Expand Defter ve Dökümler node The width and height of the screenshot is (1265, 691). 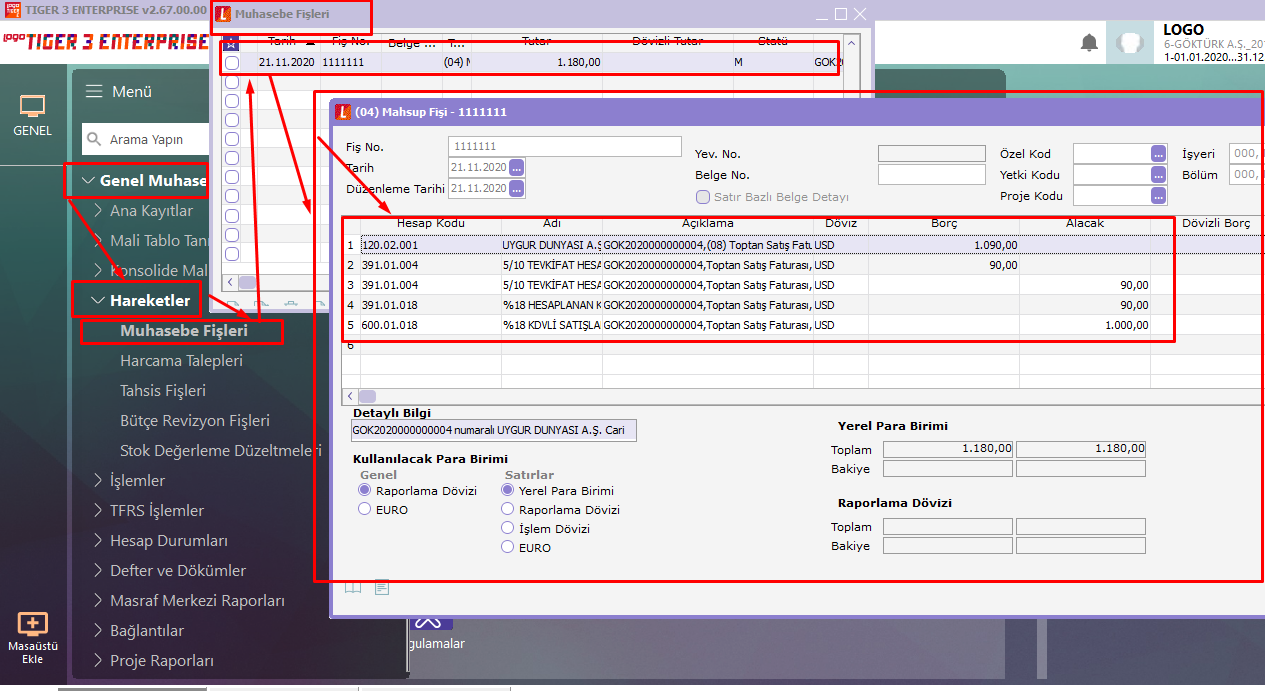click(x=98, y=571)
